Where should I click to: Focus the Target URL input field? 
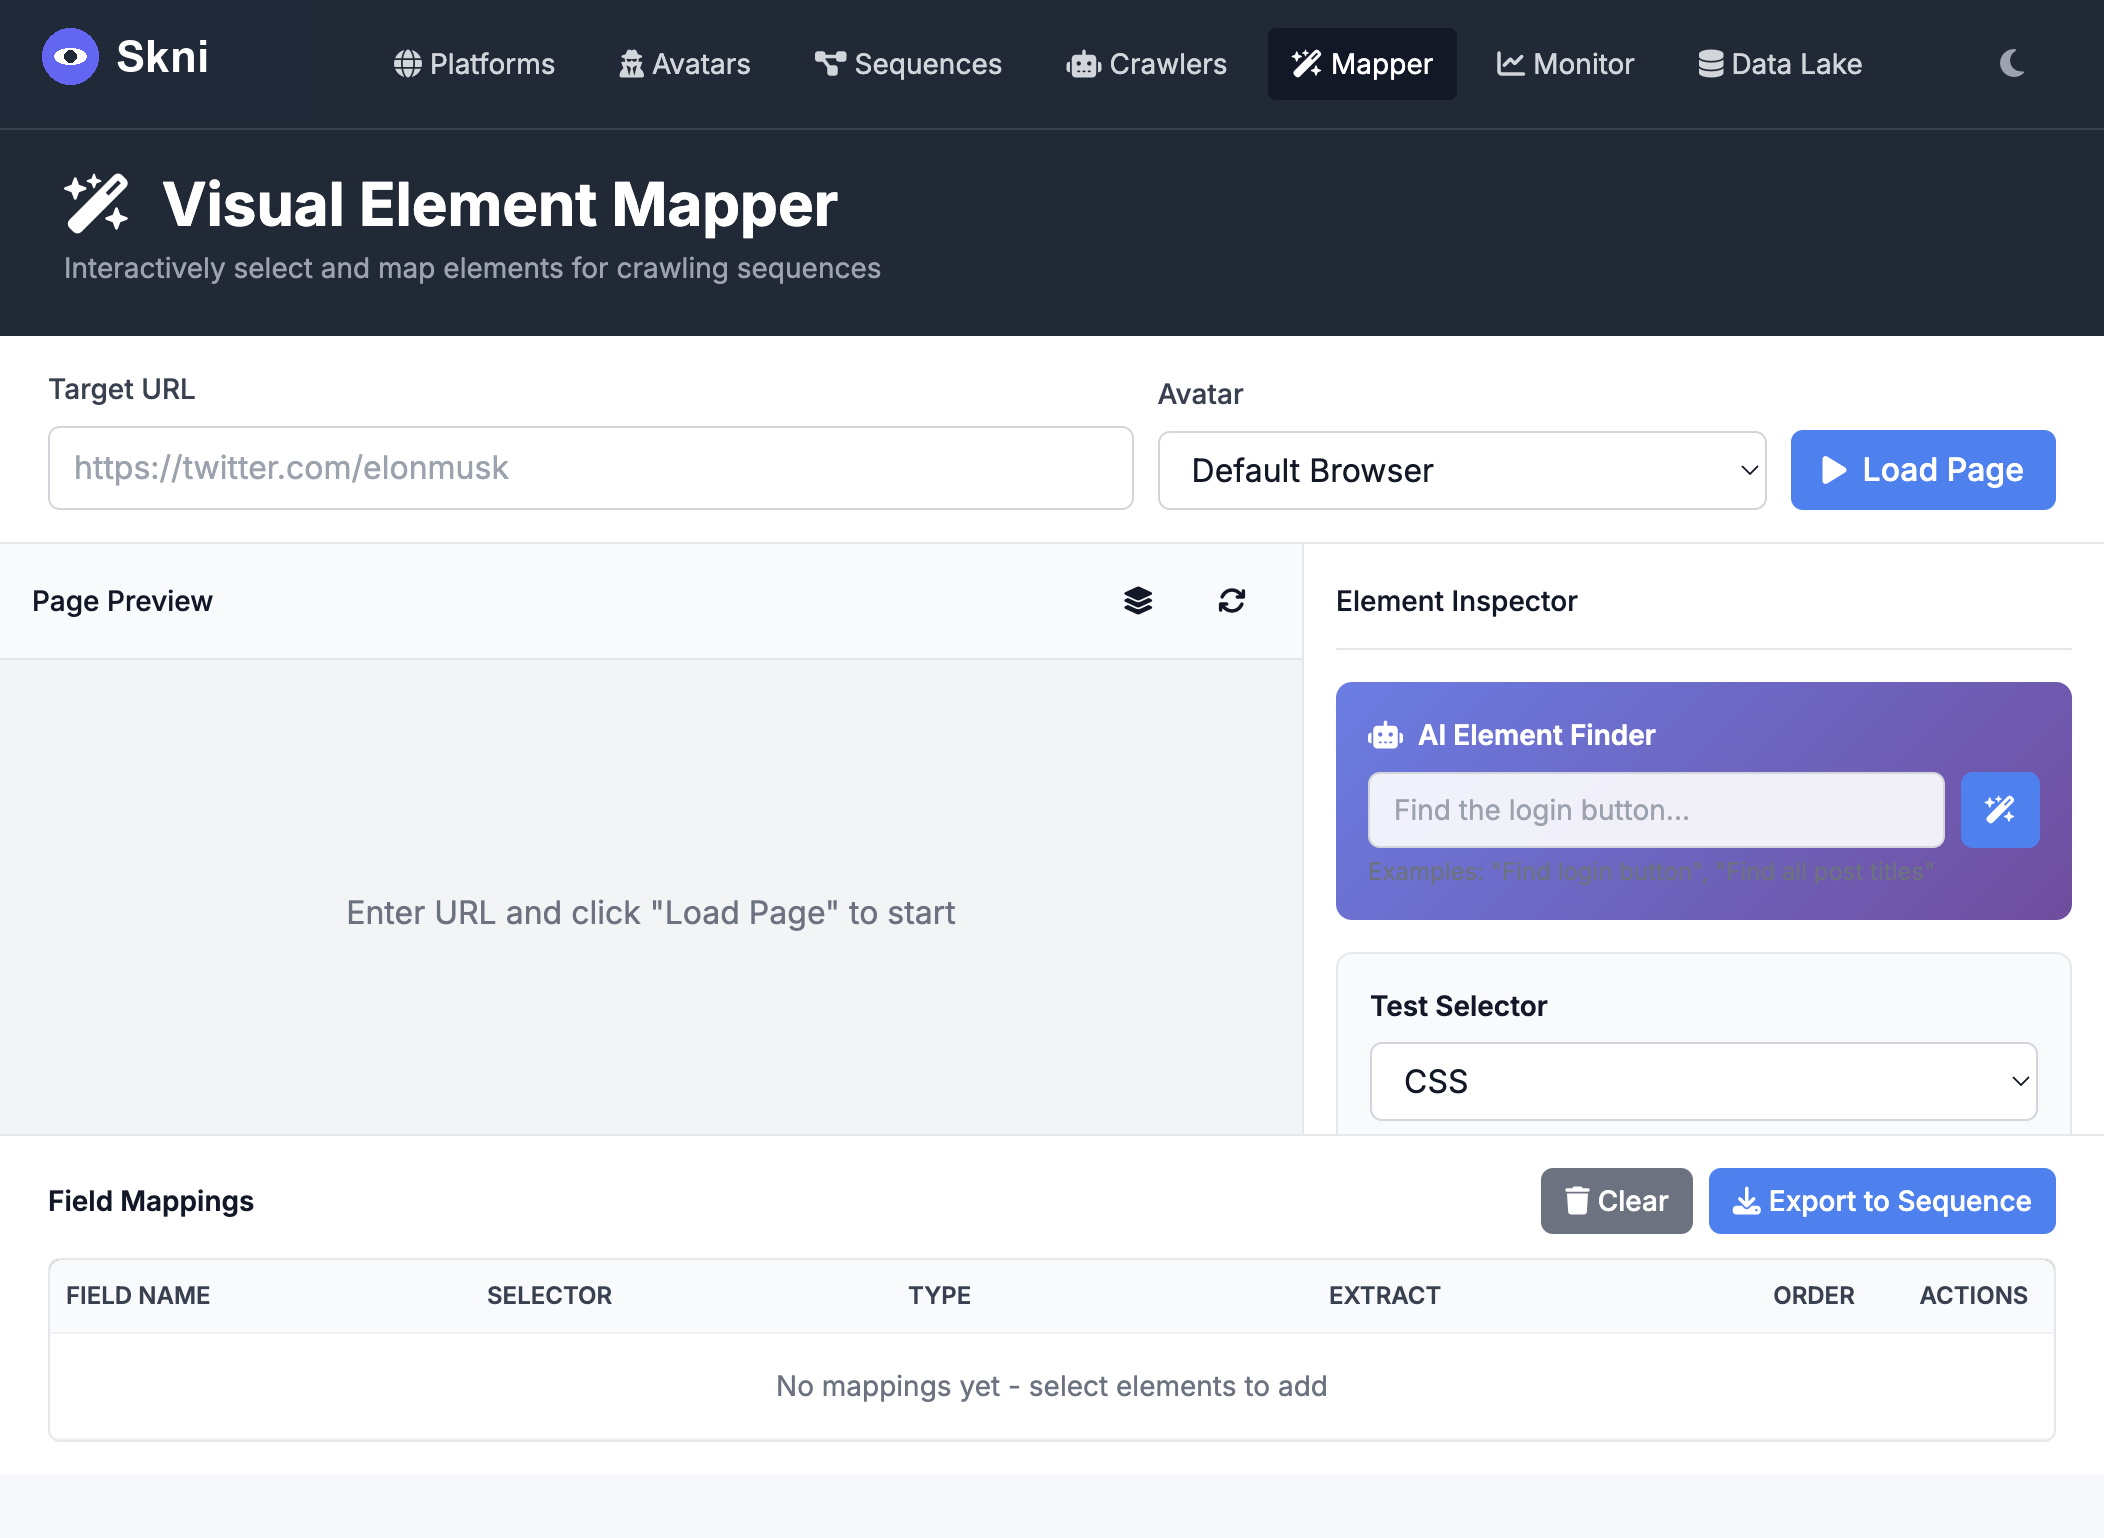[590, 468]
